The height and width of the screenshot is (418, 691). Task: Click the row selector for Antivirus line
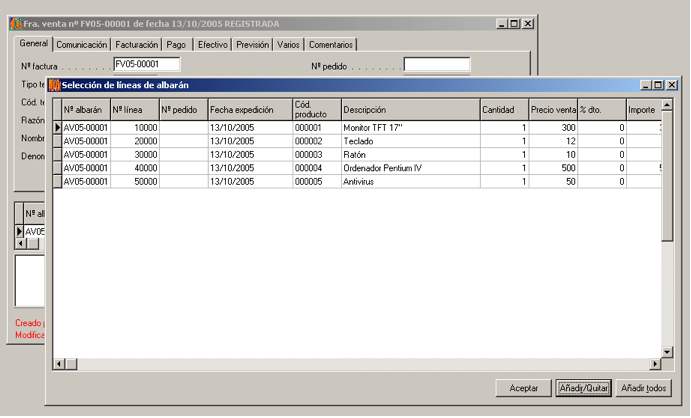(57, 182)
